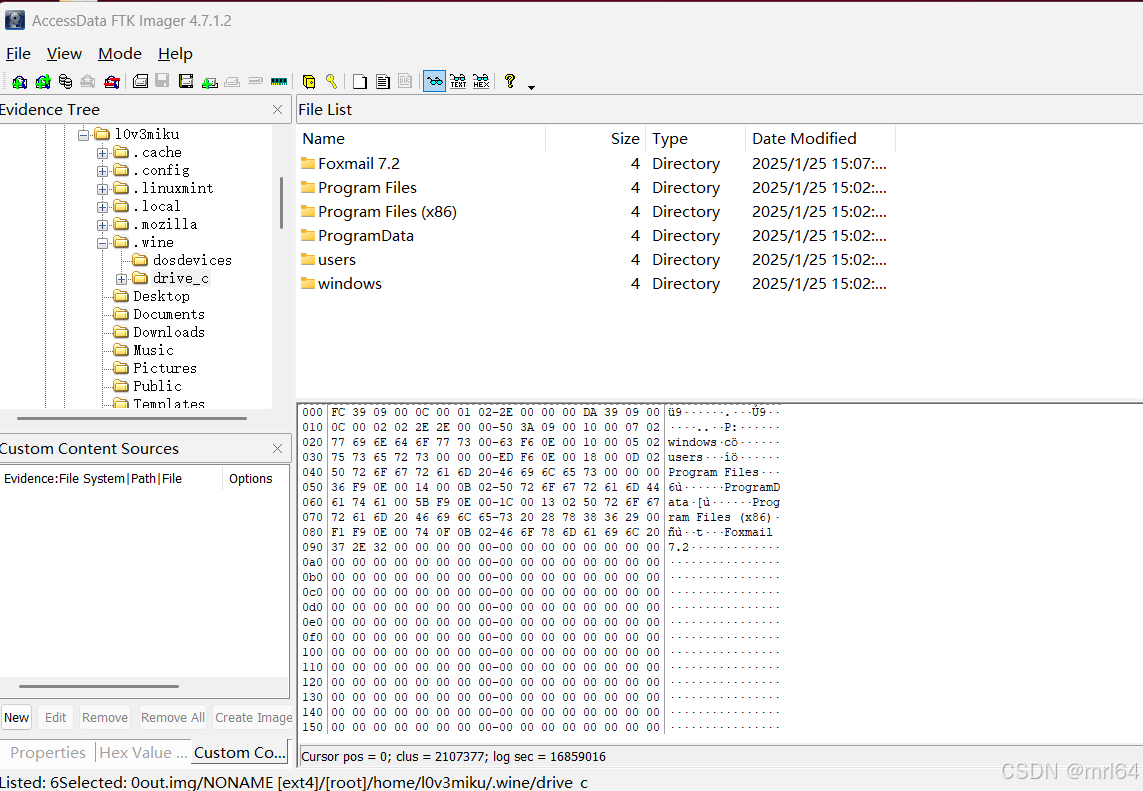Screen dimensions: 1143x791
Task: Click the Export Files blank page icon
Action: (359, 82)
